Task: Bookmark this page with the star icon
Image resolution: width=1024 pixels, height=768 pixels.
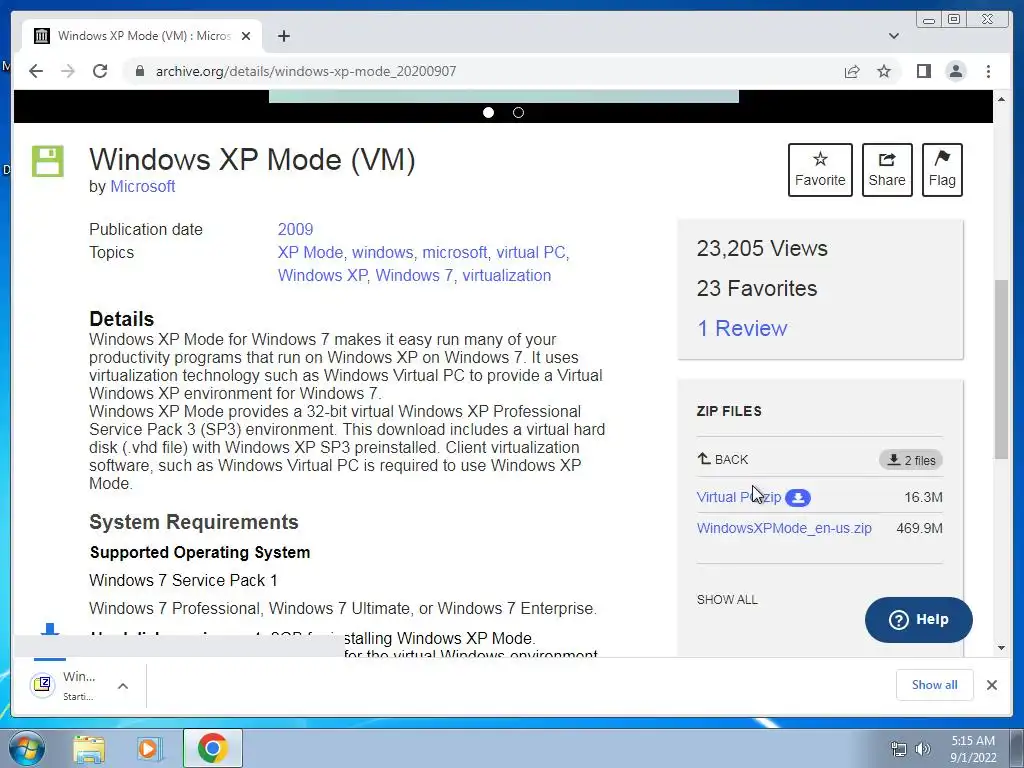Action: (x=884, y=71)
